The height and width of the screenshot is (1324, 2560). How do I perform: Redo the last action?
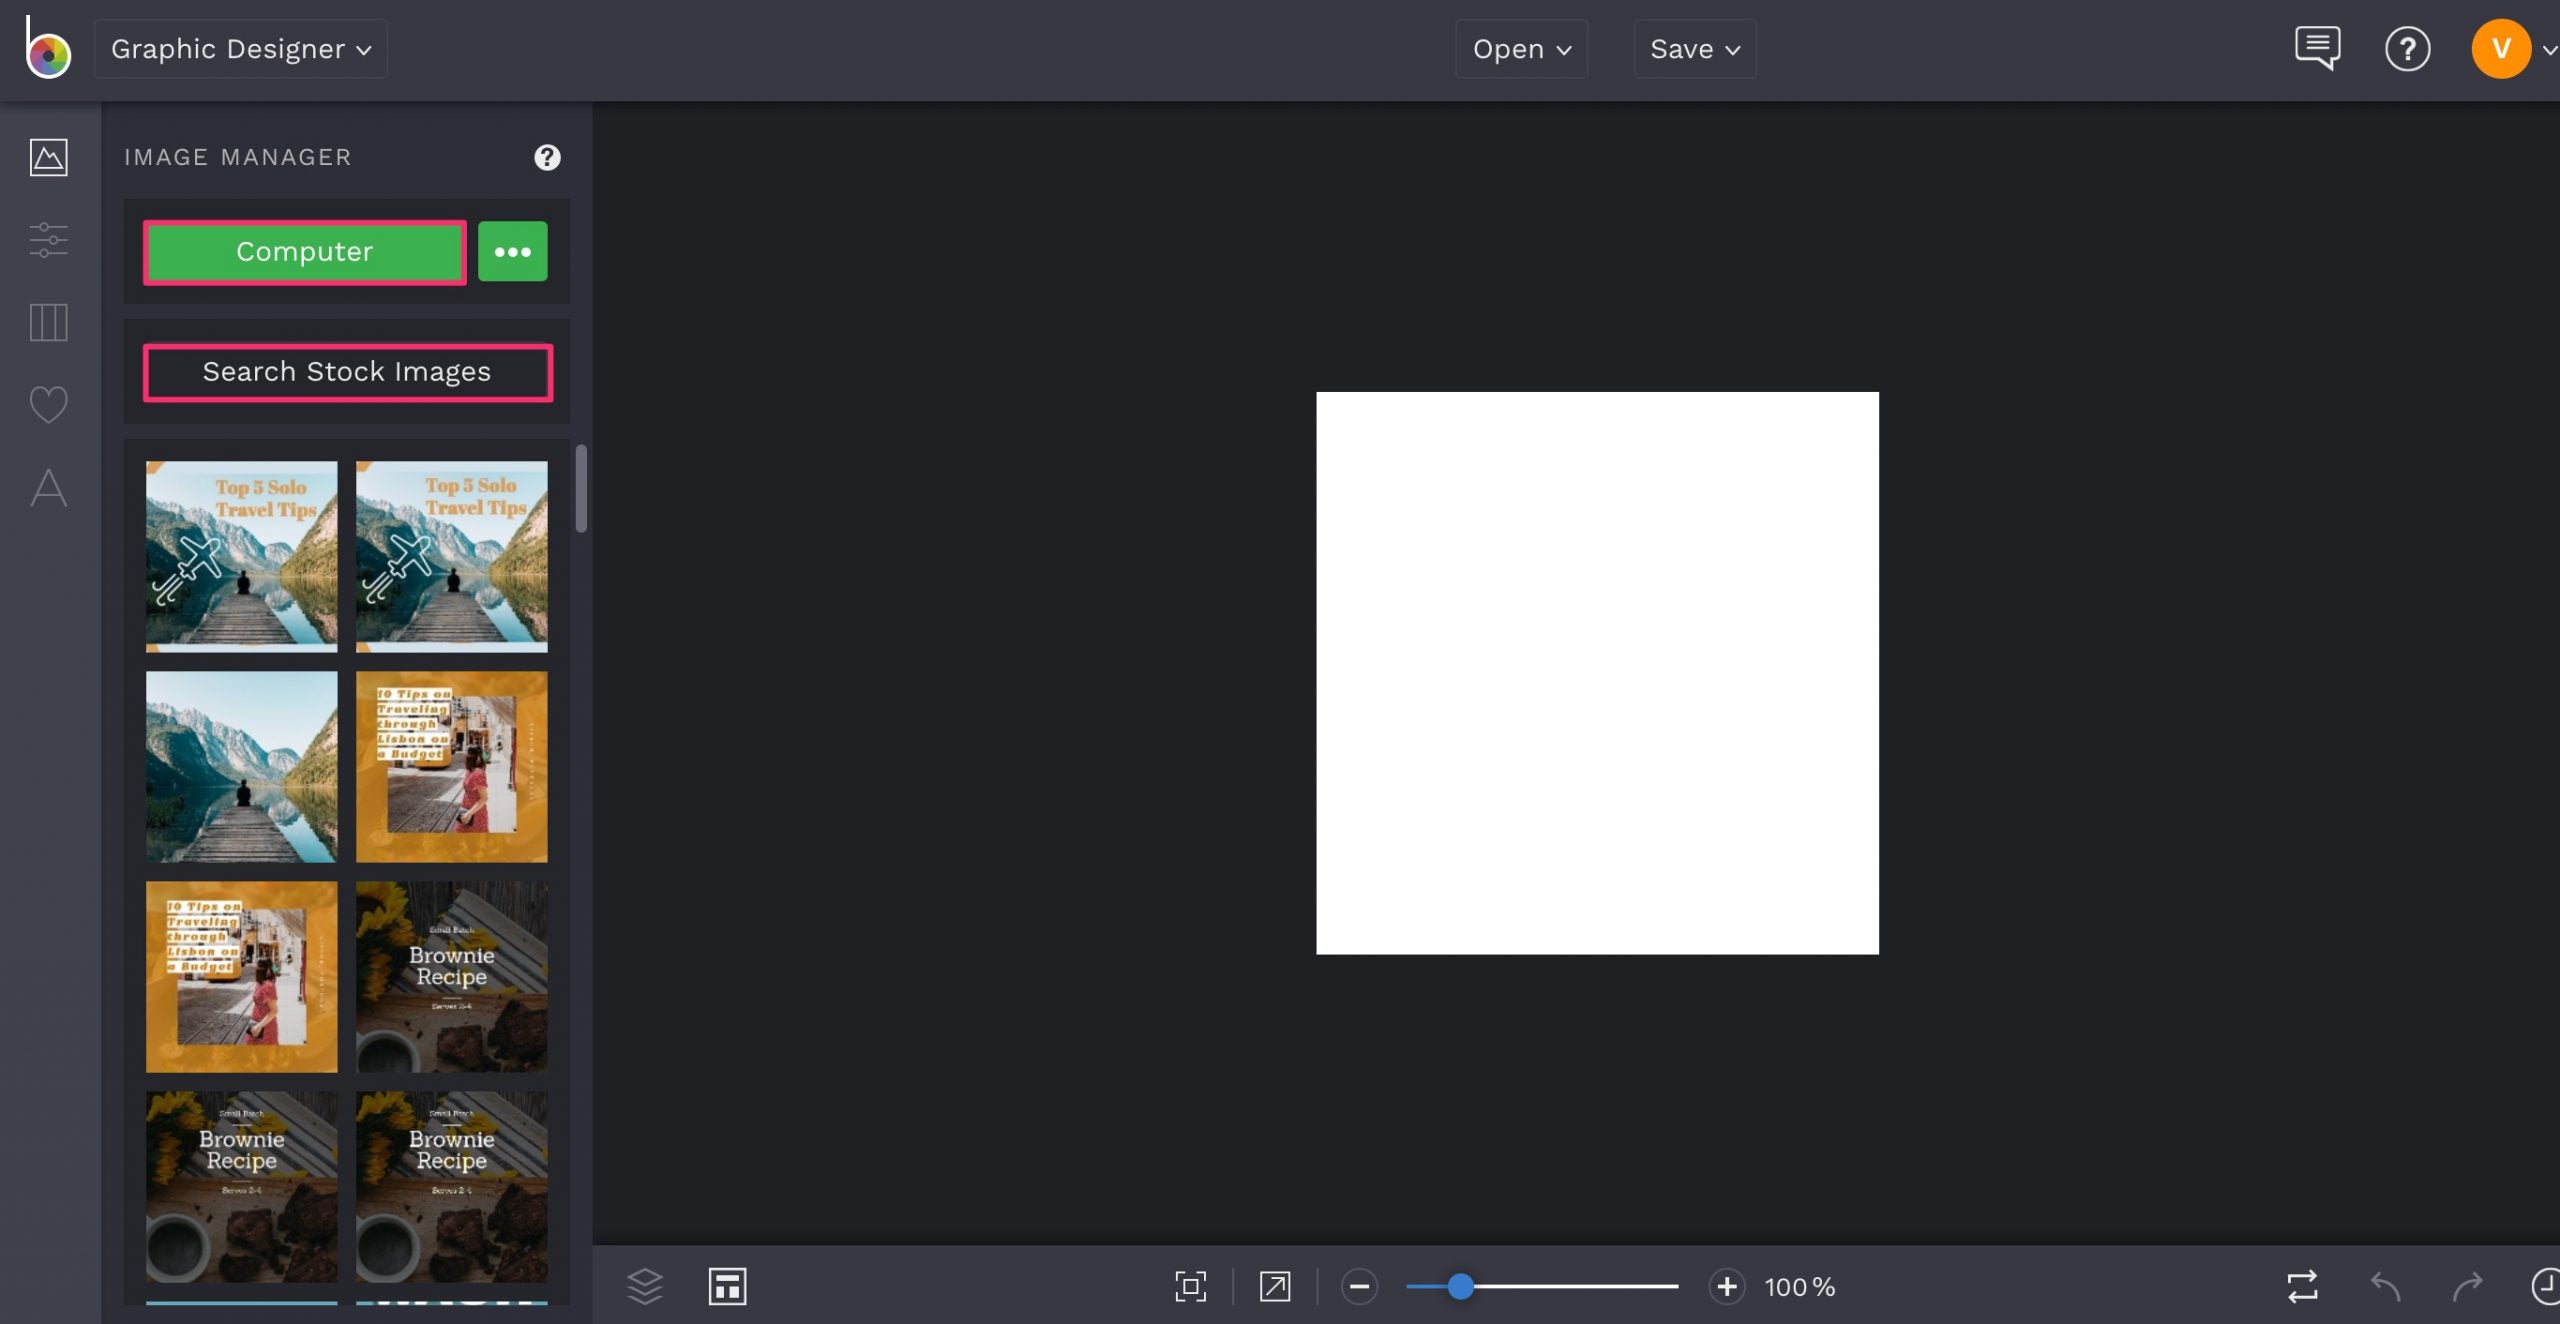(x=2468, y=1287)
